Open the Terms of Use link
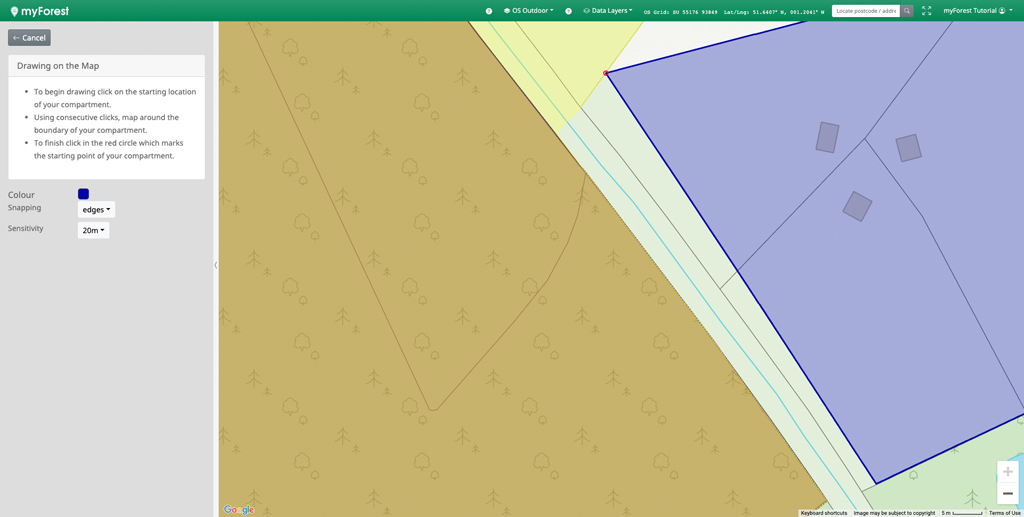1024x517 pixels. [x=1004, y=513]
